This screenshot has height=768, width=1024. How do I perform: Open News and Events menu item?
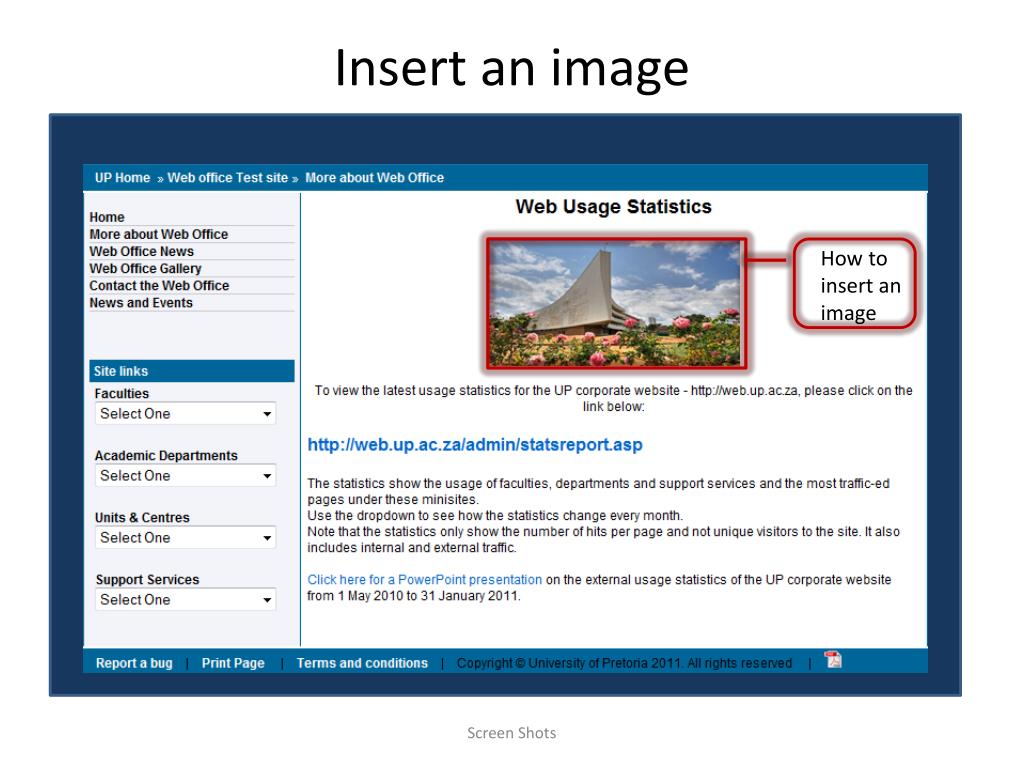(x=141, y=303)
